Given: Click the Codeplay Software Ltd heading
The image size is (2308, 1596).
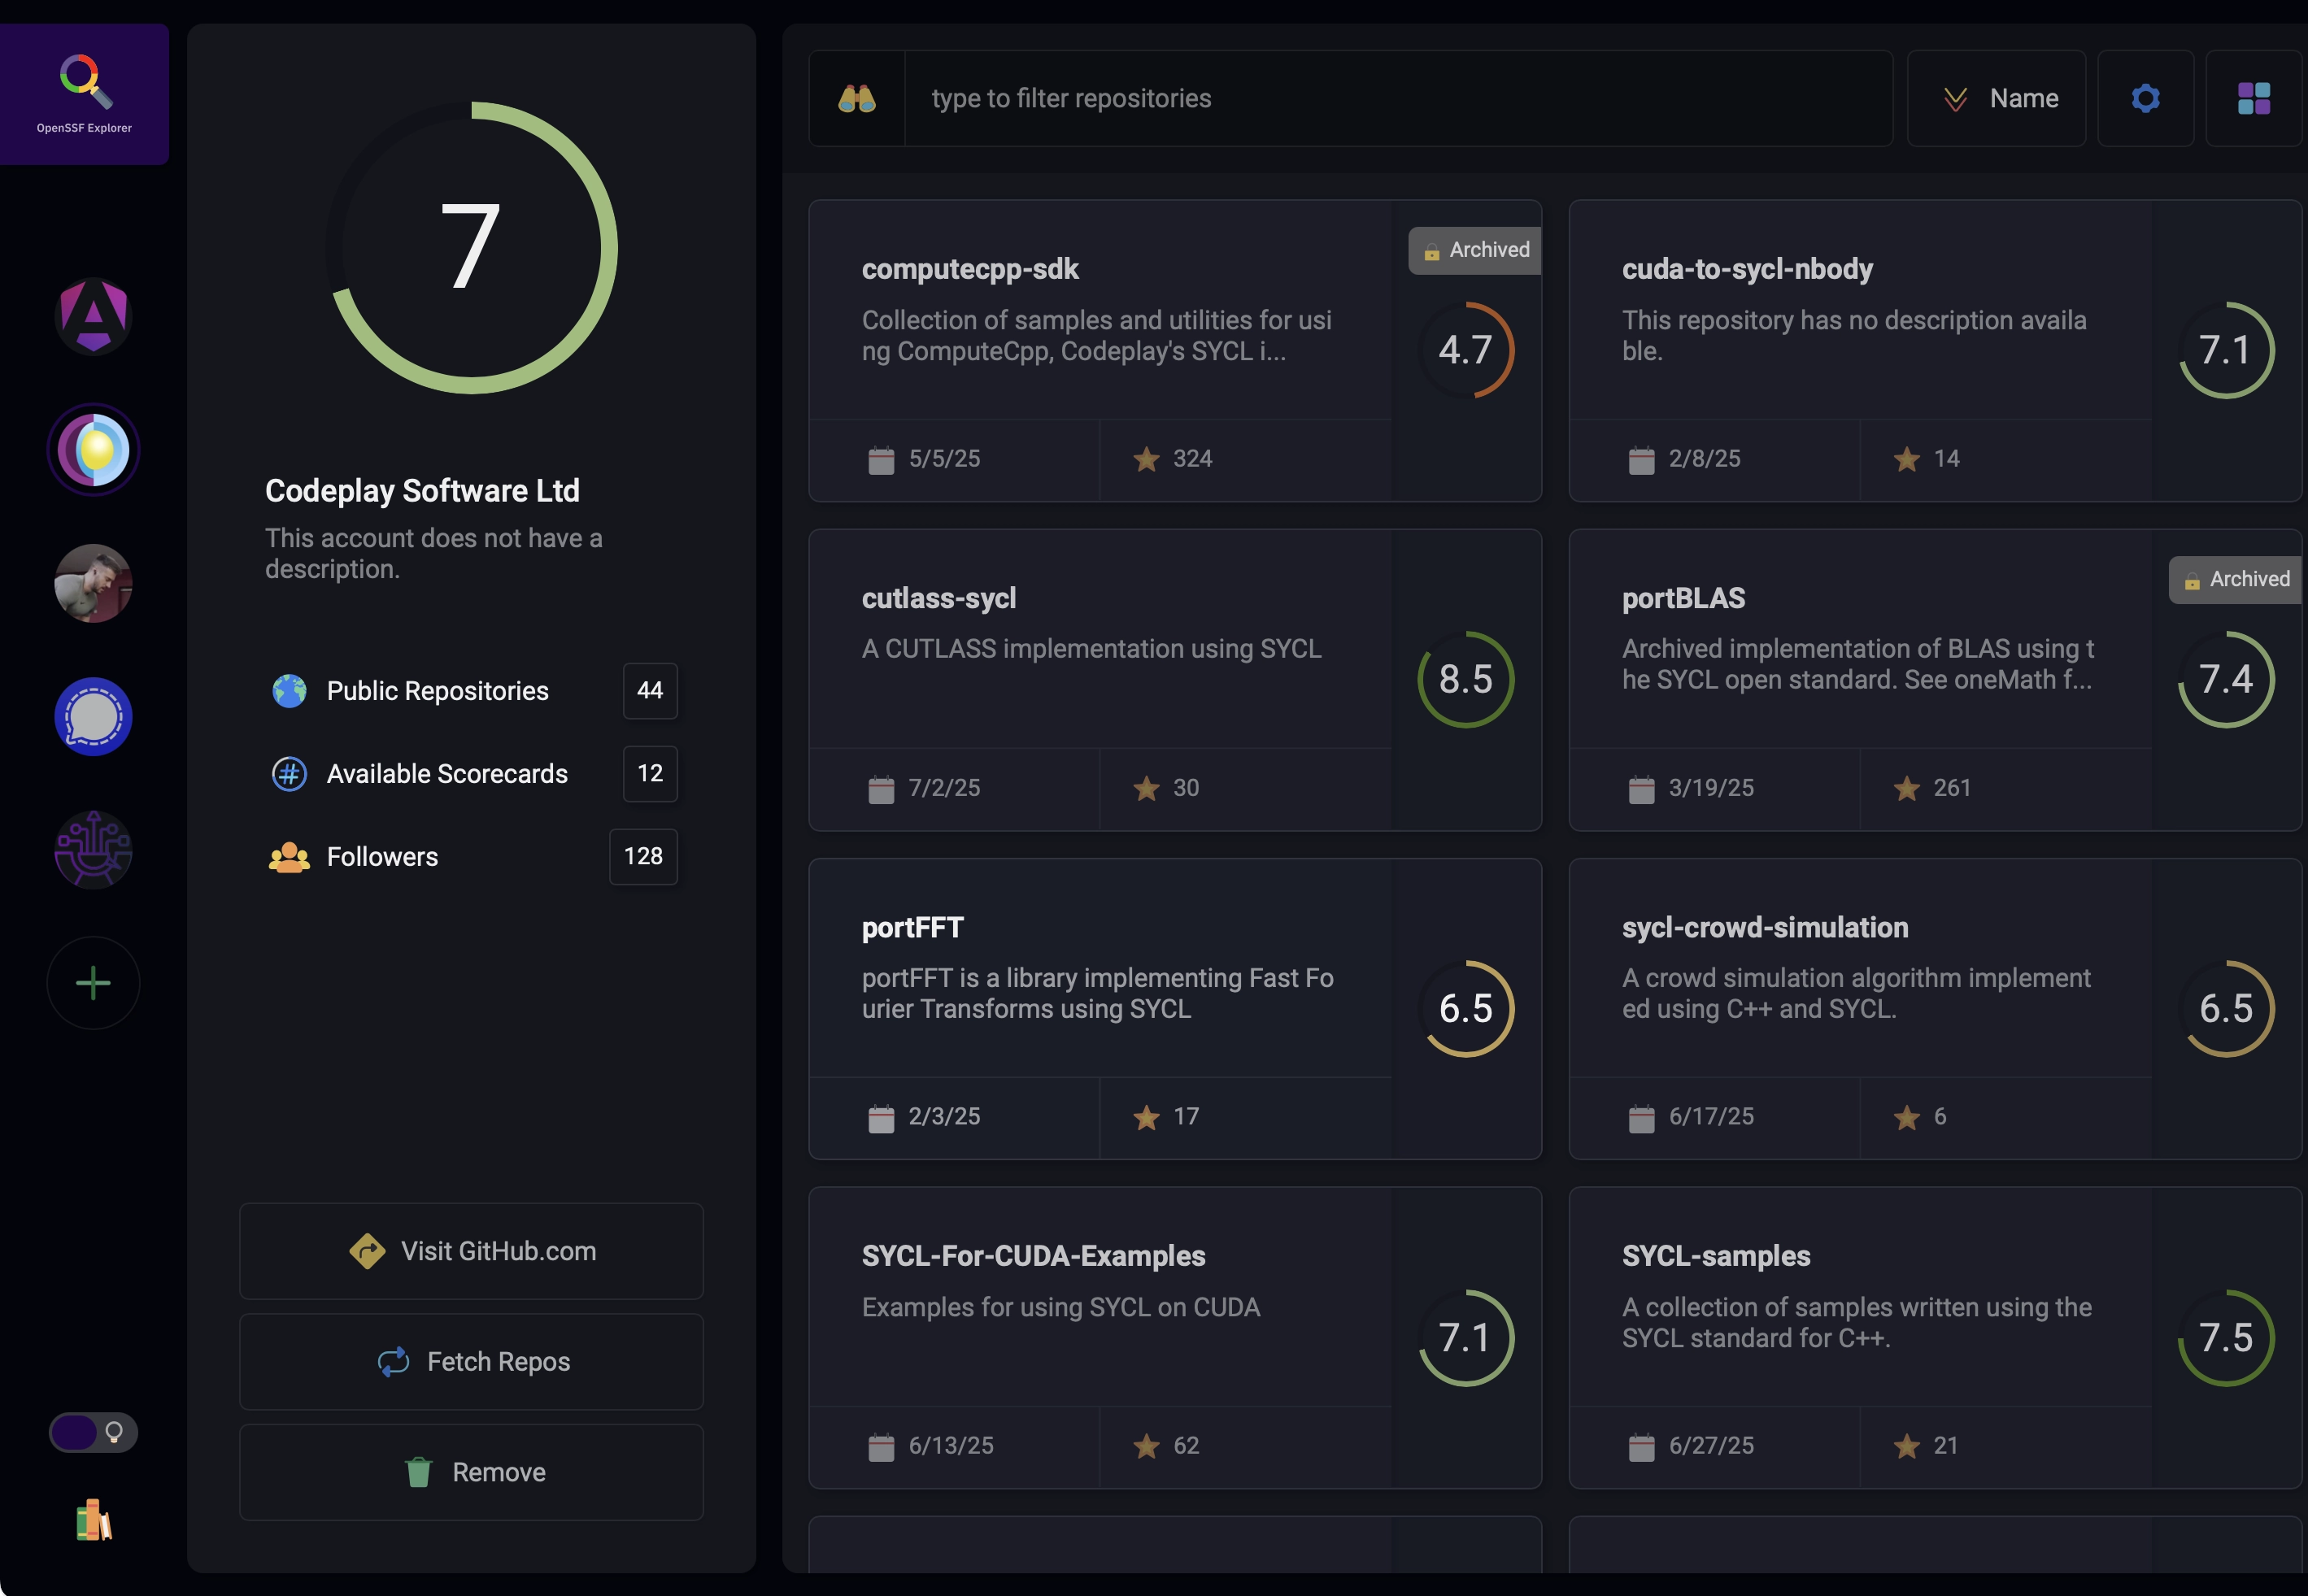Looking at the screenshot, I should coord(422,491).
